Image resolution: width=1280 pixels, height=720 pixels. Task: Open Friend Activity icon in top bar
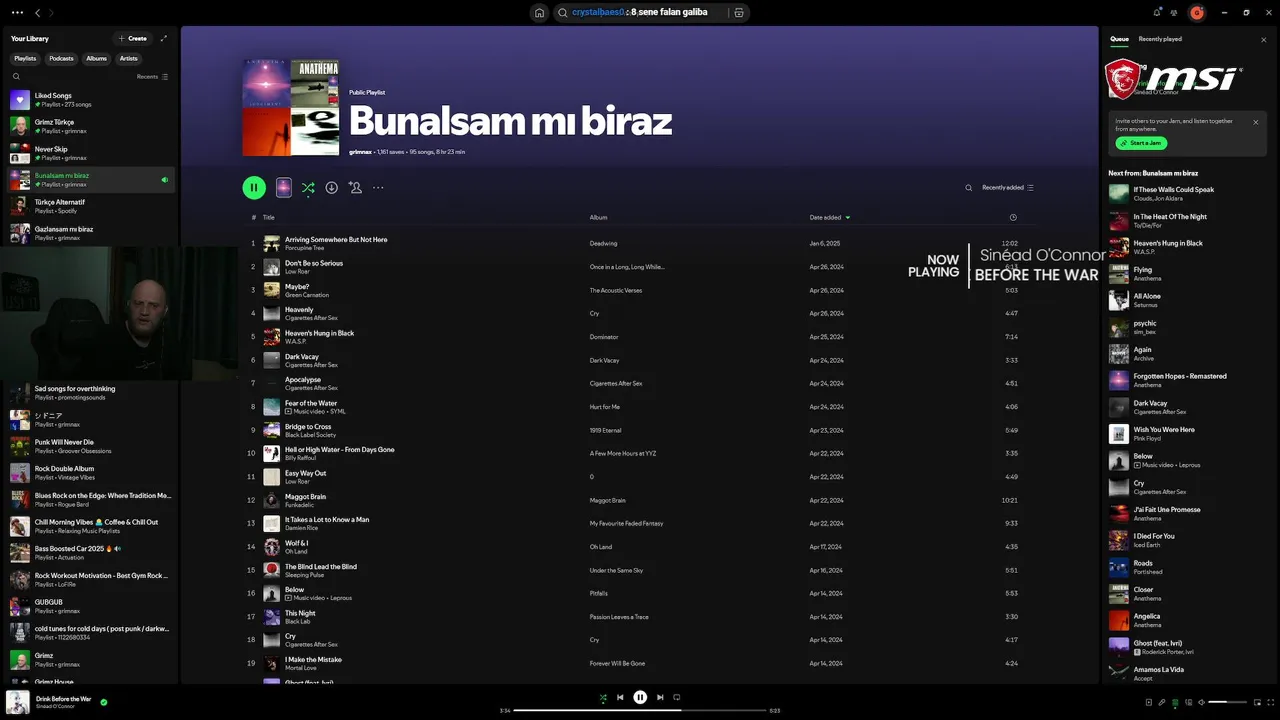tap(1174, 13)
